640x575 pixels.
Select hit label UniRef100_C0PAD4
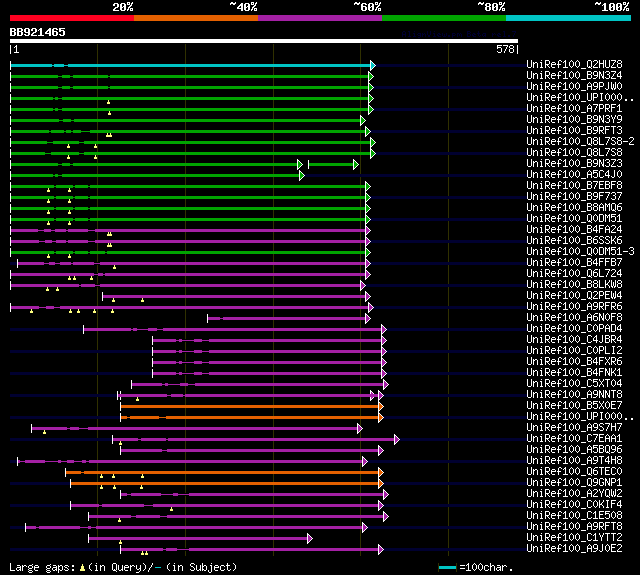pyautogui.click(x=574, y=329)
